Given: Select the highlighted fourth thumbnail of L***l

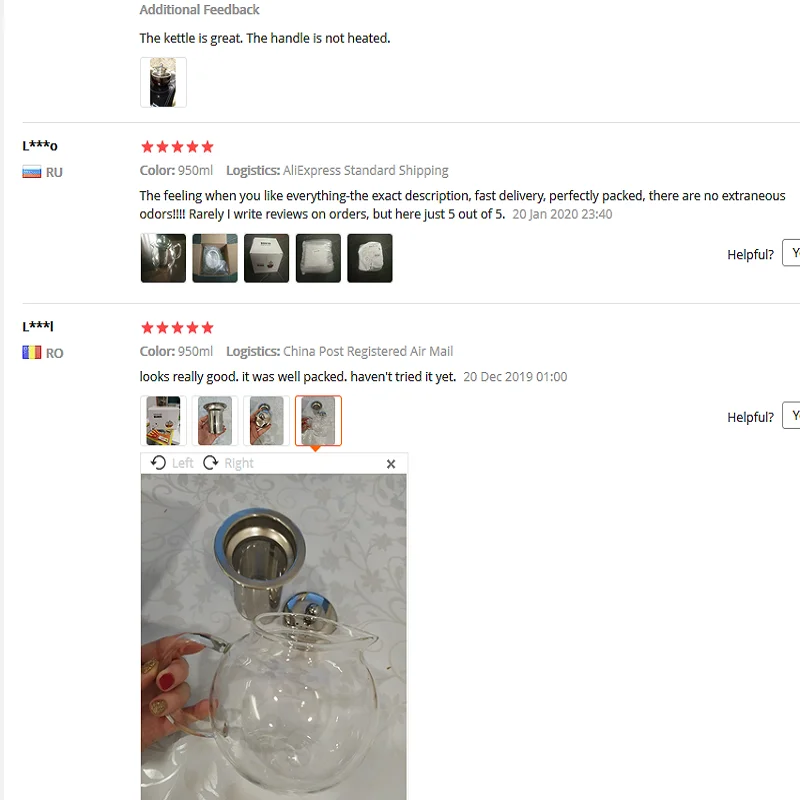Looking at the screenshot, I should click(318, 421).
